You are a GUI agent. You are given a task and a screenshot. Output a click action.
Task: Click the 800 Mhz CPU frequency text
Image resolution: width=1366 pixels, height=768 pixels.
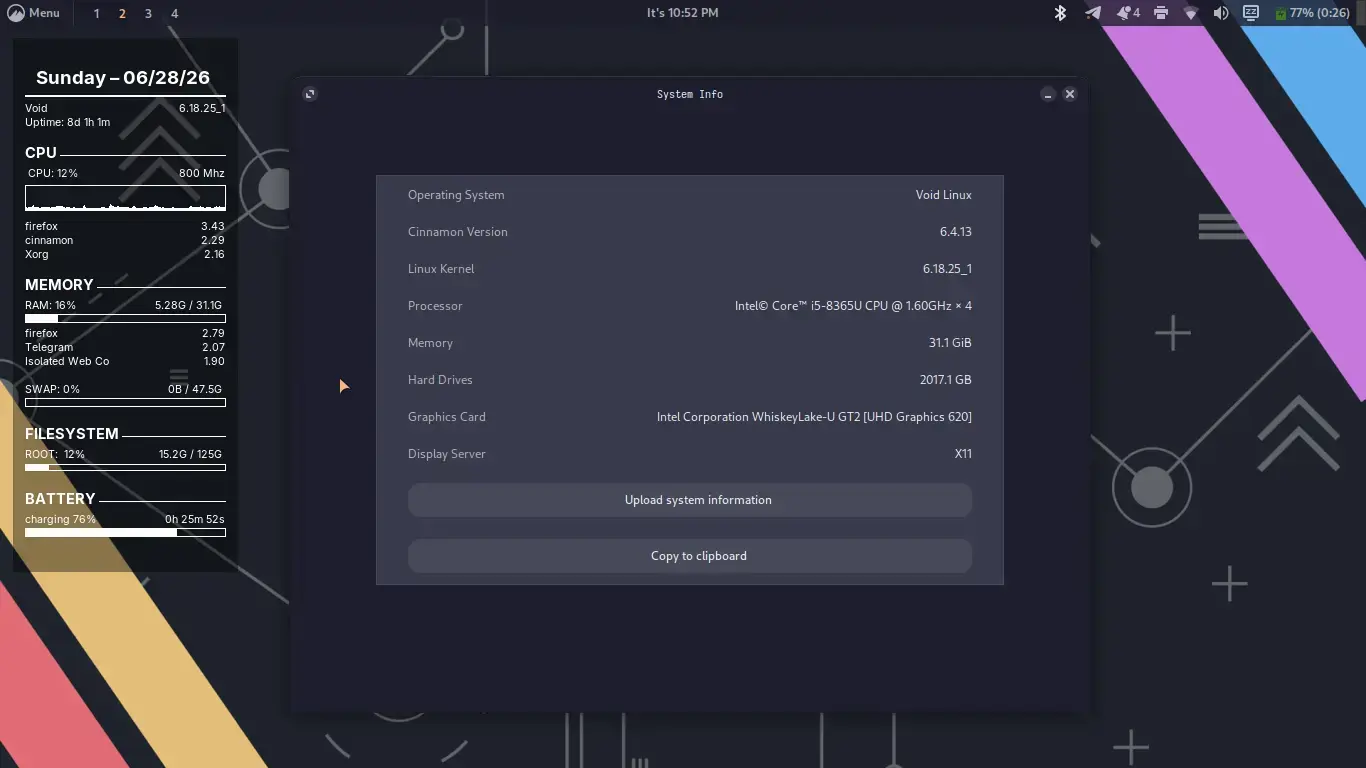(x=202, y=173)
